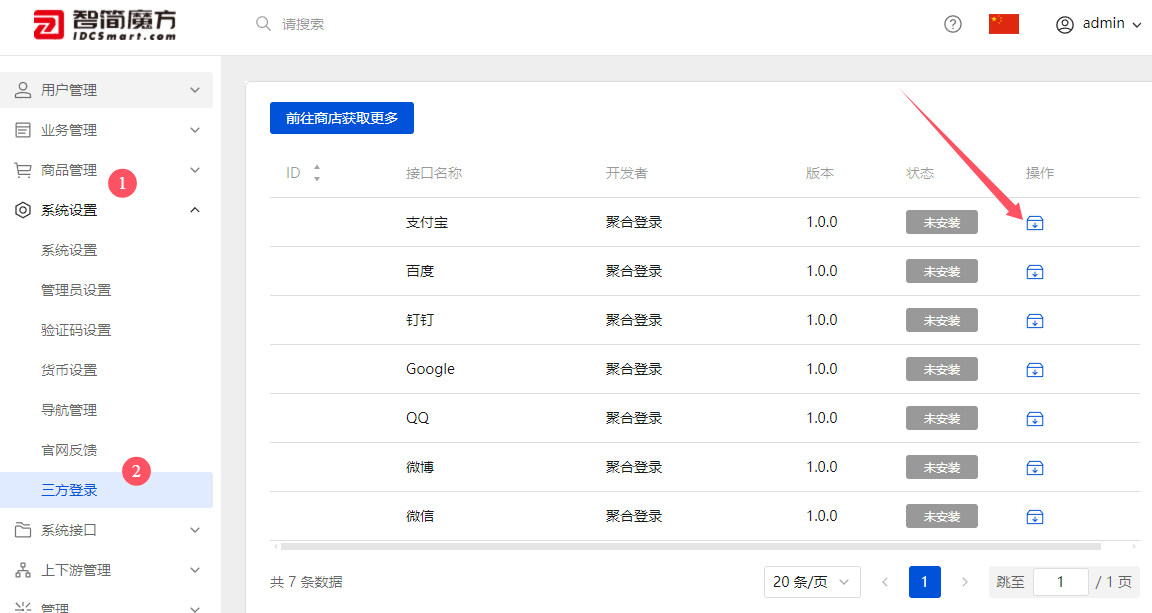The image size is (1152, 613).
Task: Click the China flag language icon
Action: point(1003,23)
